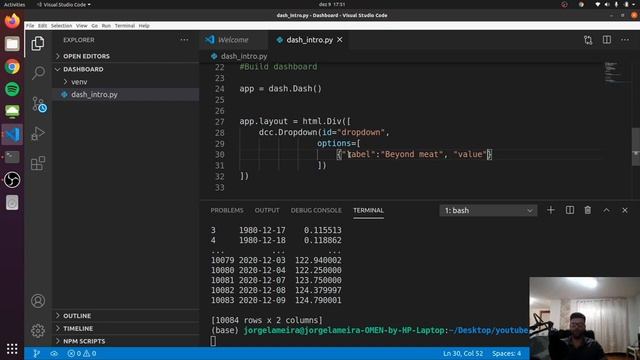Click the Activities button in top bar
Image resolution: width=640 pixels, height=360 pixels.
pos(14,4)
